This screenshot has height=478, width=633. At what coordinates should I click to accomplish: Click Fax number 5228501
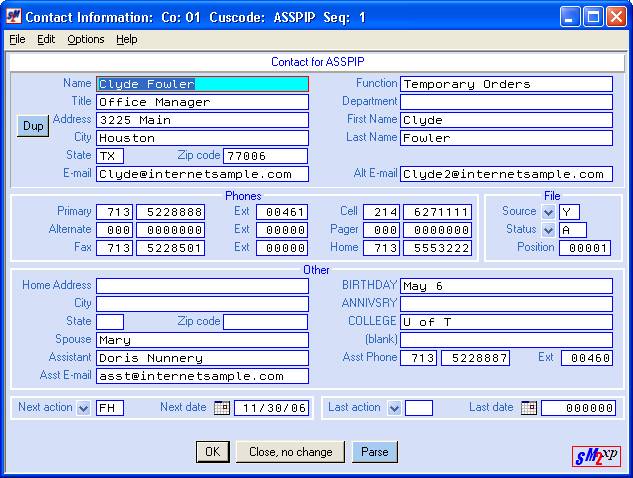171,248
